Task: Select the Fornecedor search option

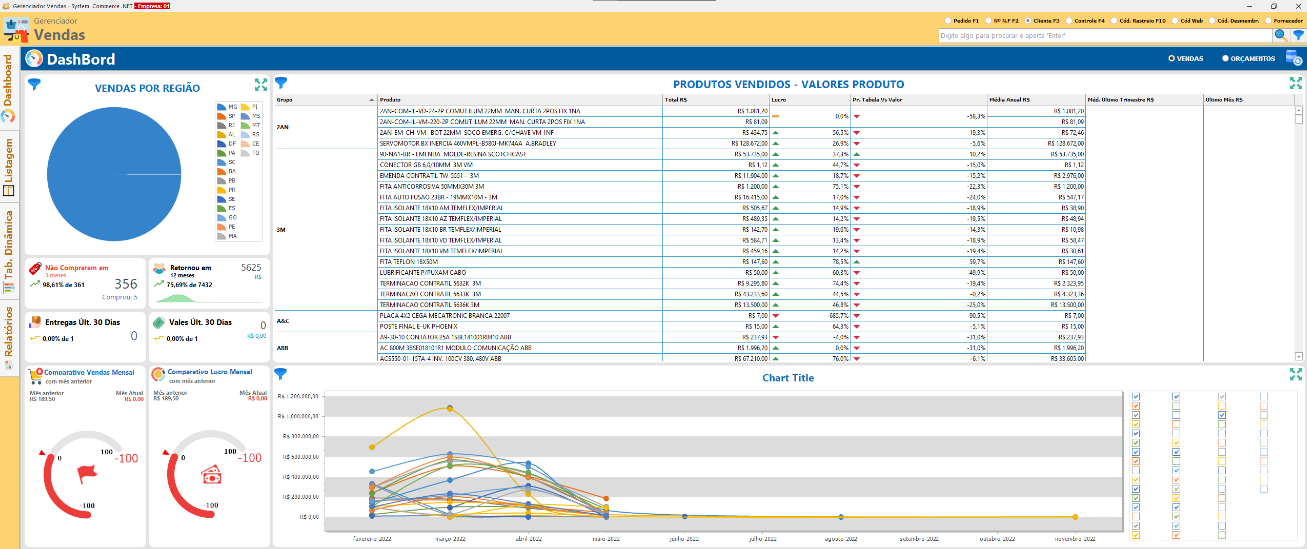Action: (x=1268, y=20)
